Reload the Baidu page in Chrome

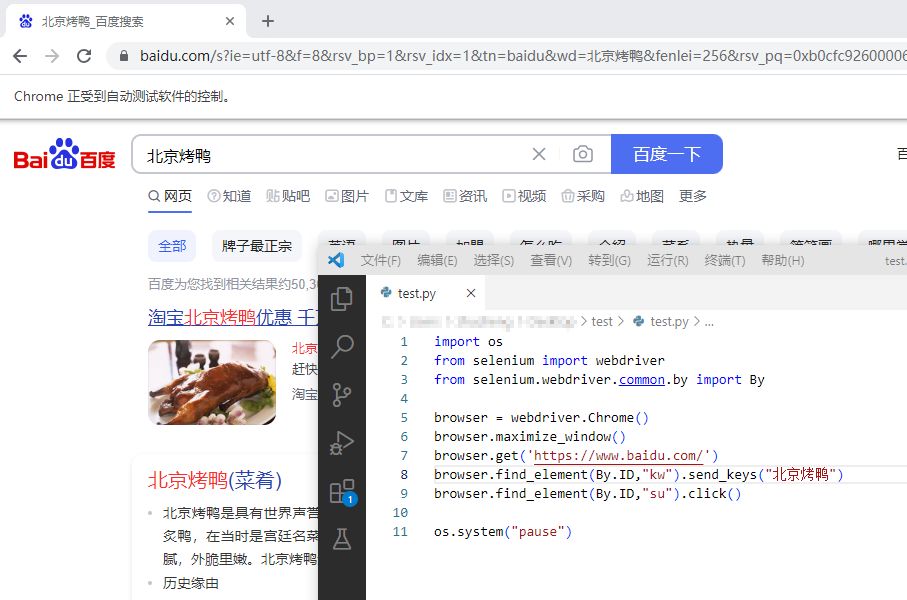click(84, 56)
